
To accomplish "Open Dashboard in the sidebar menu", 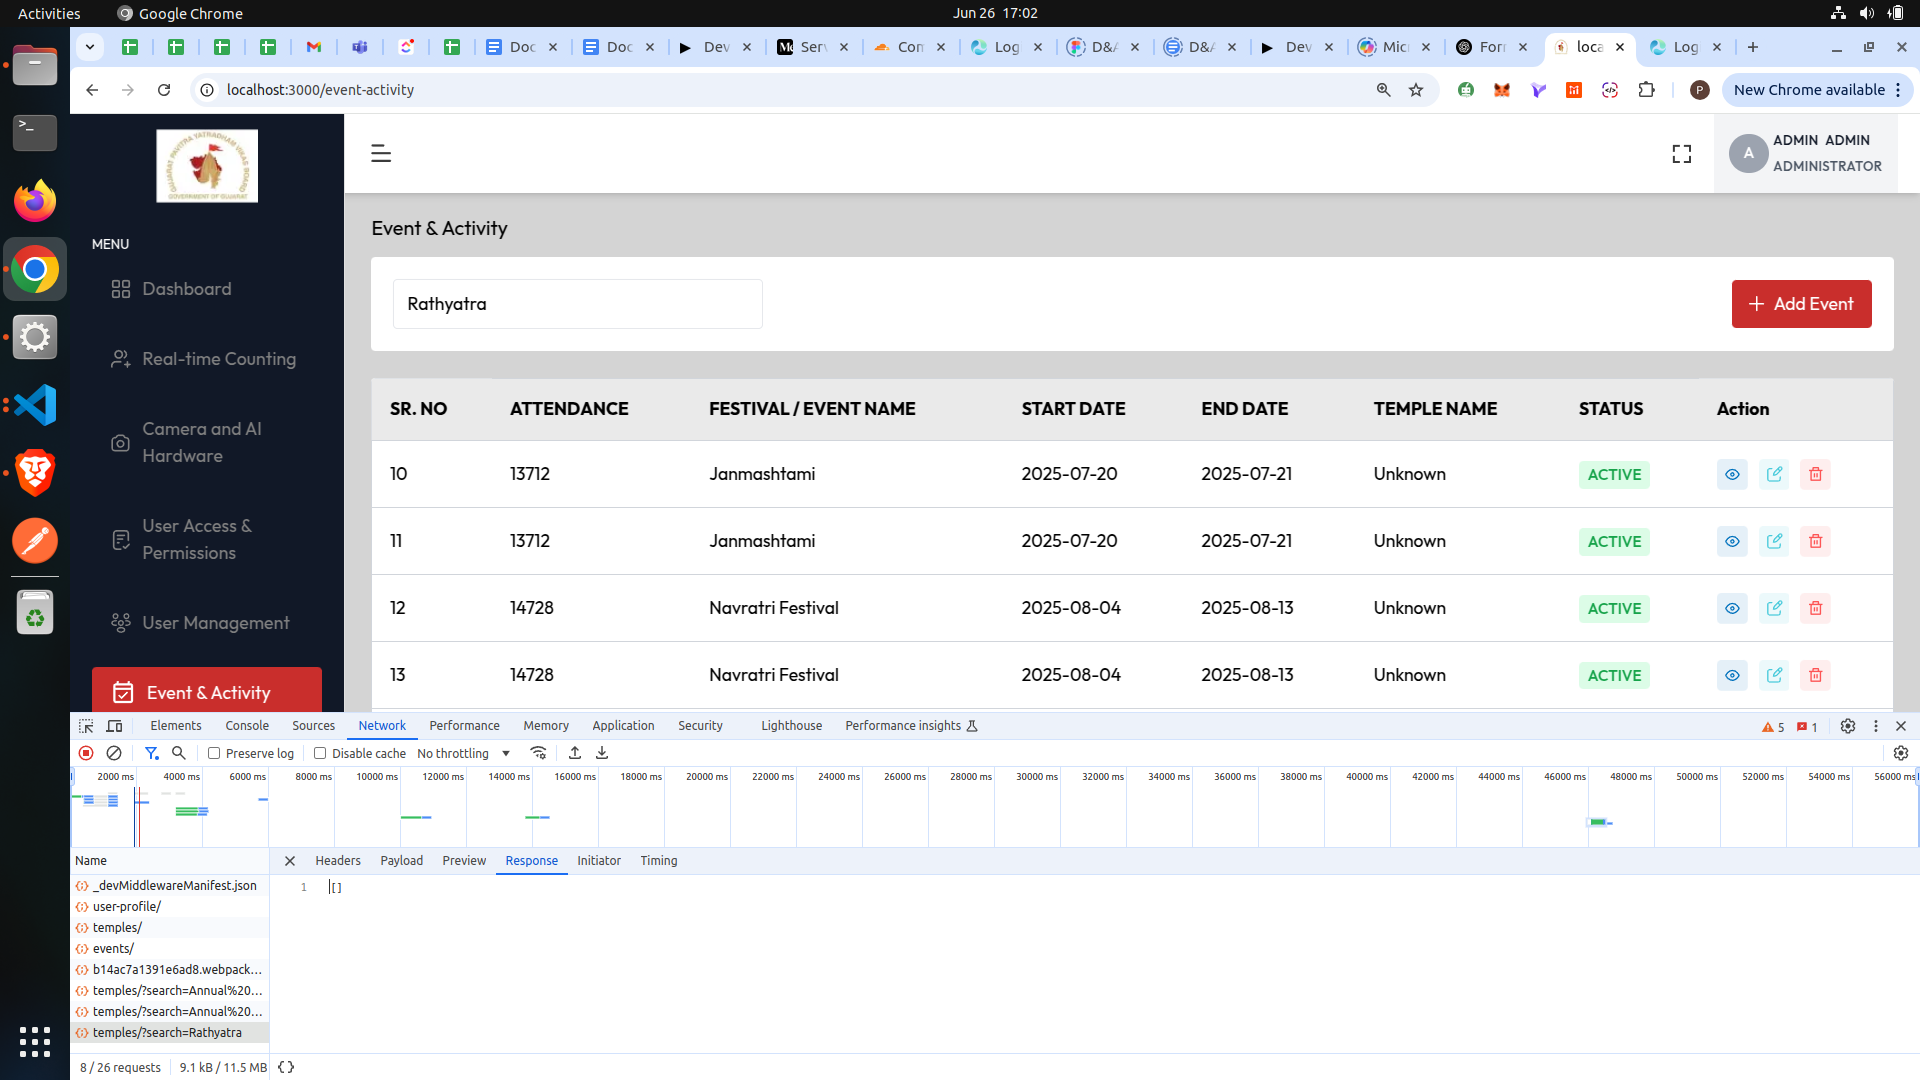I will [x=187, y=289].
